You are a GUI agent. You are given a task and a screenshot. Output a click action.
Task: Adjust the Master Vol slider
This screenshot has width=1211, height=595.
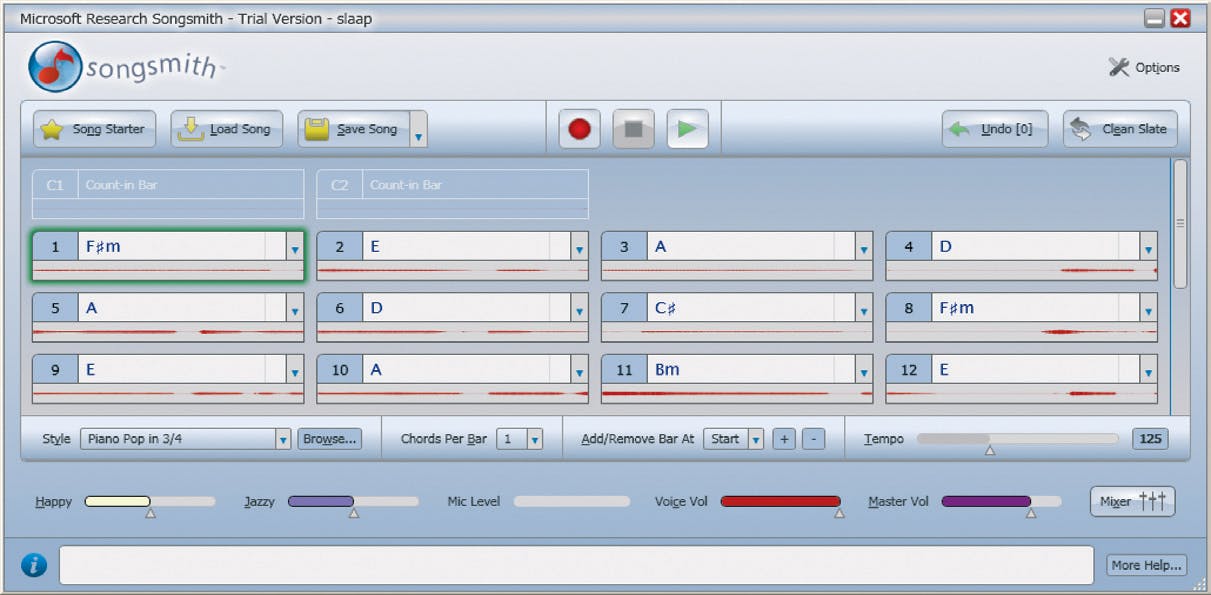(1002, 501)
